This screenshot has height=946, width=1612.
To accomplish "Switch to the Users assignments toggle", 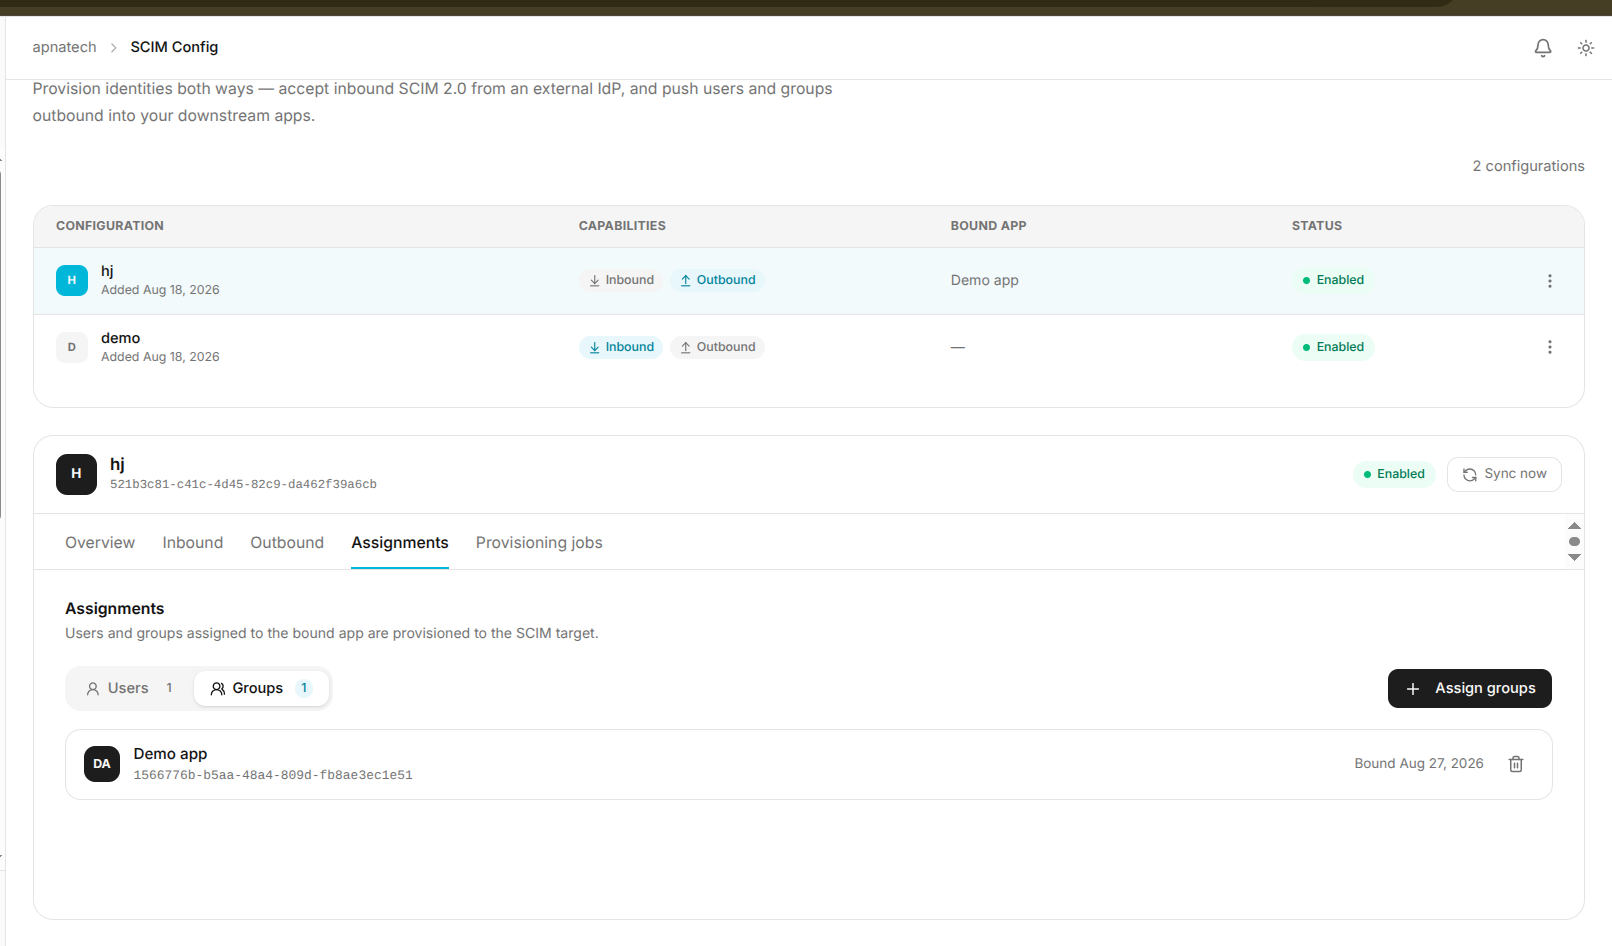I will click(130, 688).
